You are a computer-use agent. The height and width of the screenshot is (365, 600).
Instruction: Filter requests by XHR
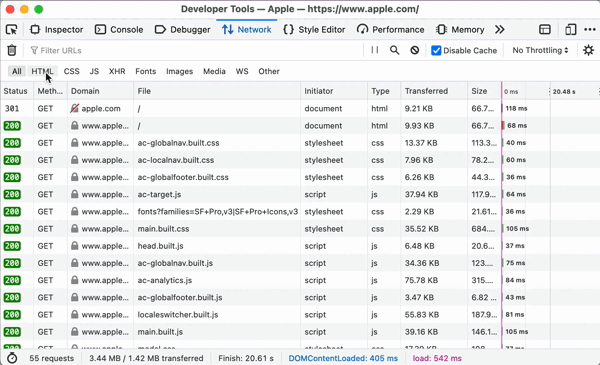(117, 71)
